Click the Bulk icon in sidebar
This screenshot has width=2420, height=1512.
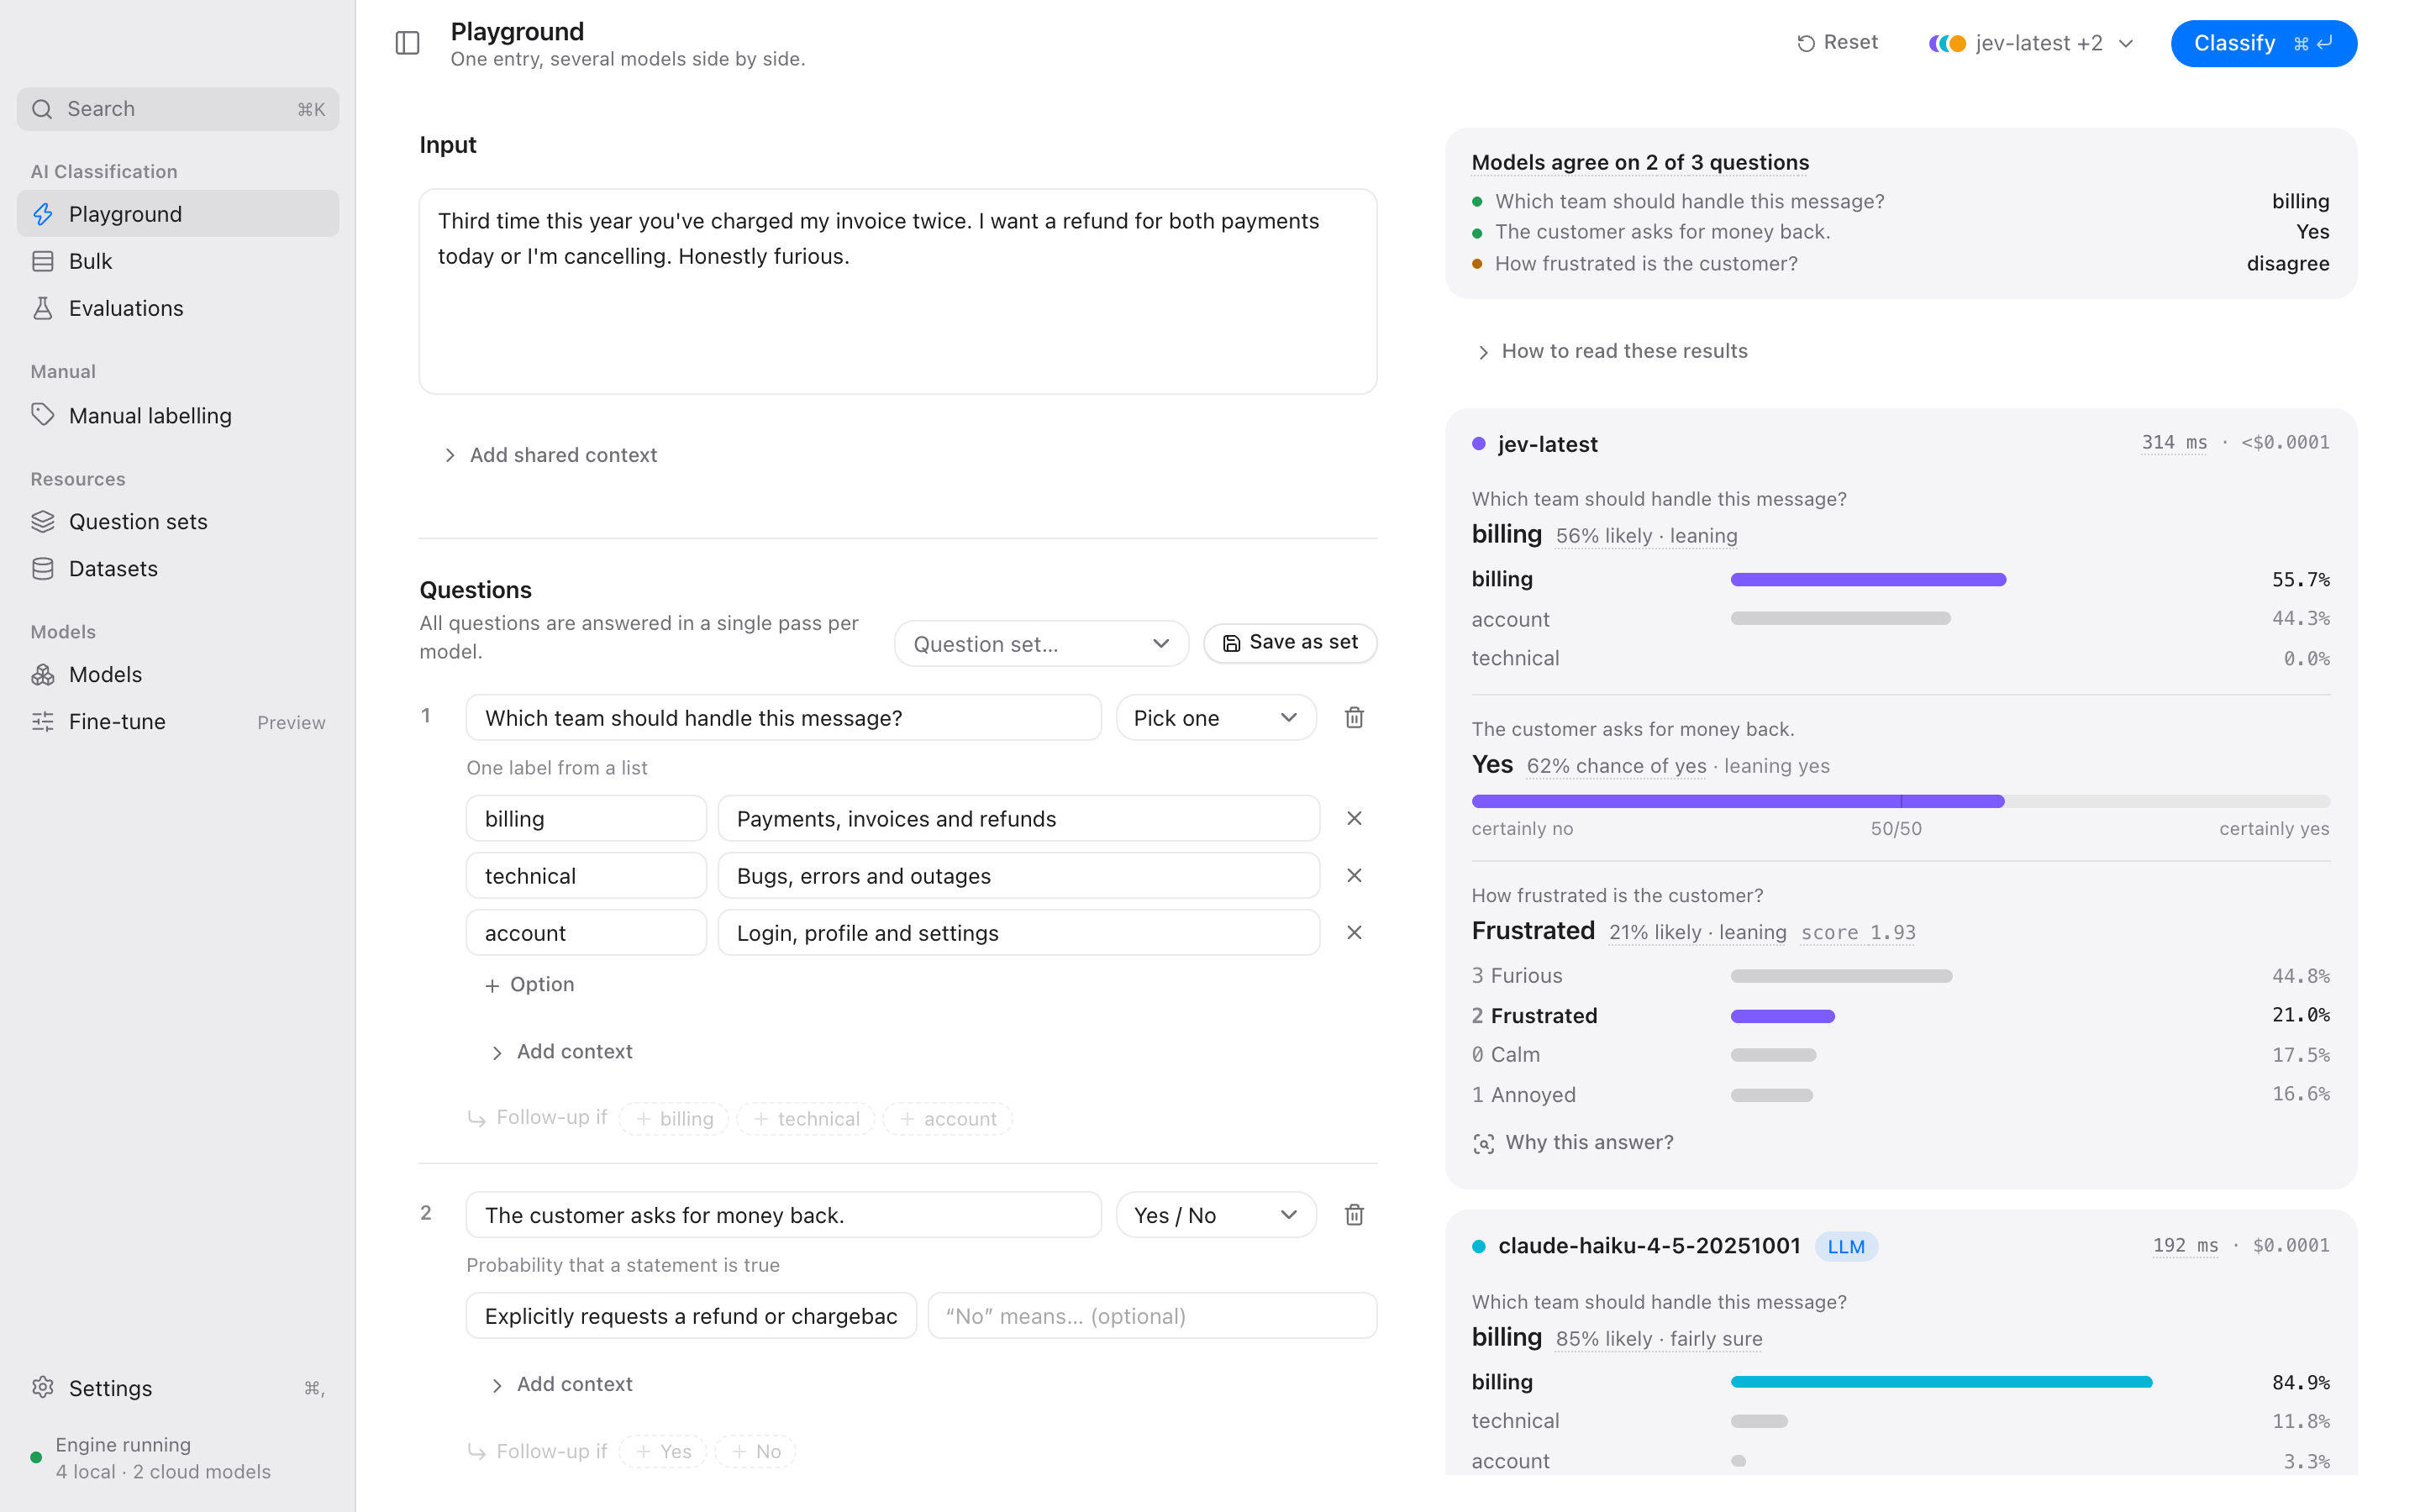point(43,261)
